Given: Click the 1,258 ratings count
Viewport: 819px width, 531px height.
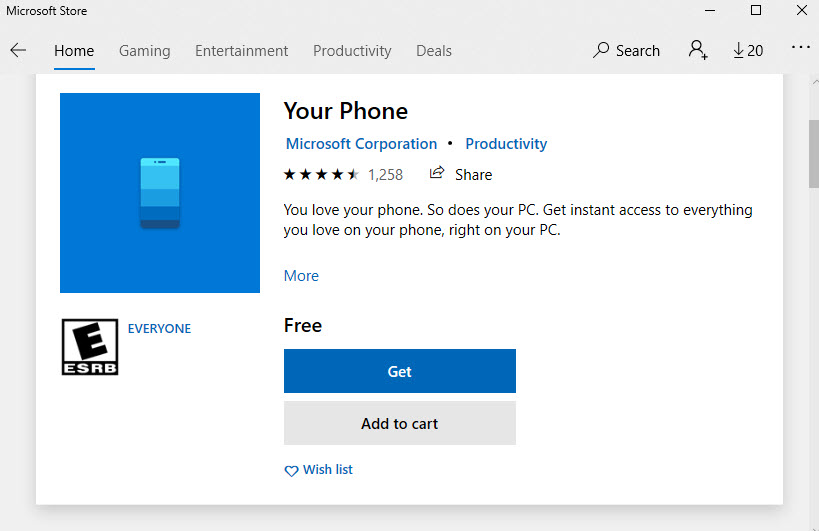Looking at the screenshot, I should click(385, 174).
